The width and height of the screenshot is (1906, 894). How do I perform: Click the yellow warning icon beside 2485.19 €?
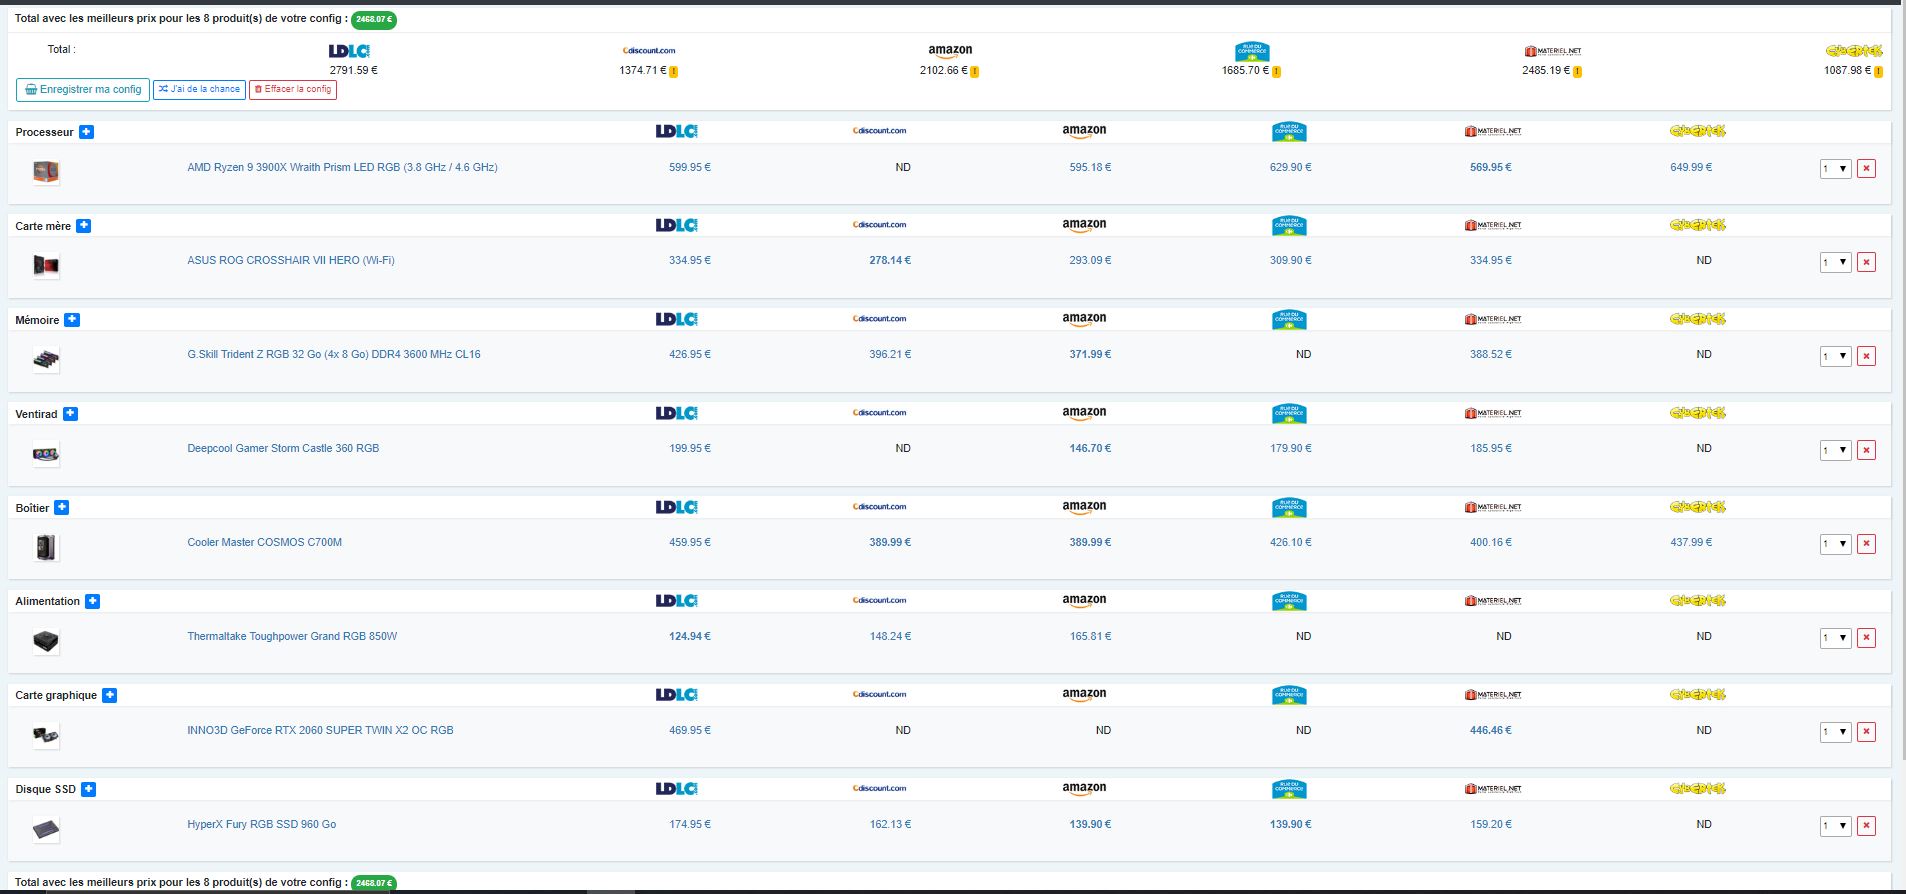(1578, 72)
